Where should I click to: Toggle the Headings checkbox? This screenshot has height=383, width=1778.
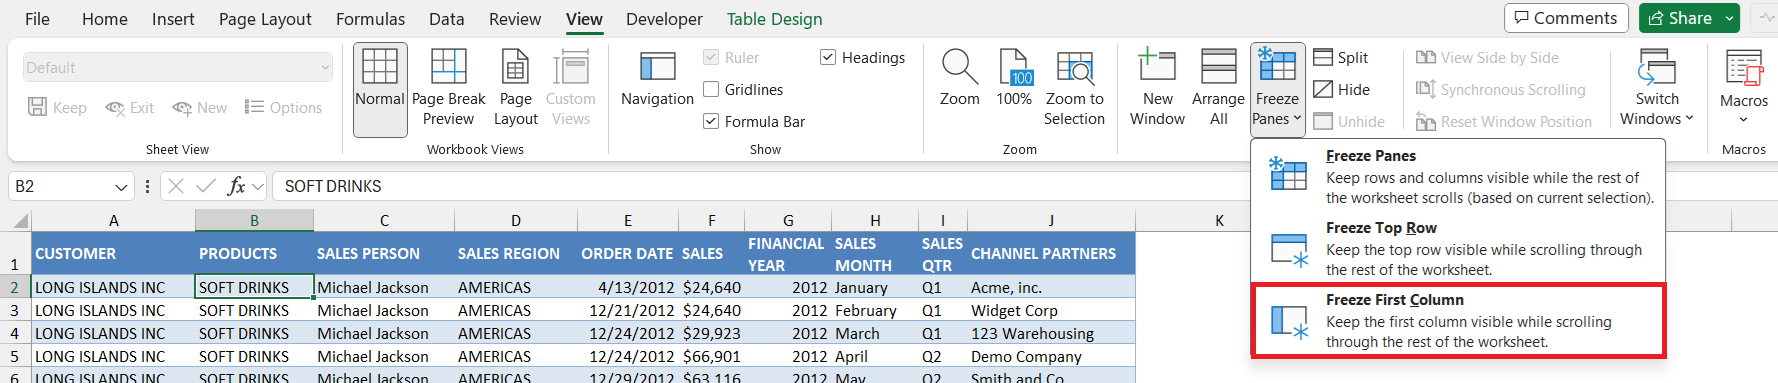[828, 57]
